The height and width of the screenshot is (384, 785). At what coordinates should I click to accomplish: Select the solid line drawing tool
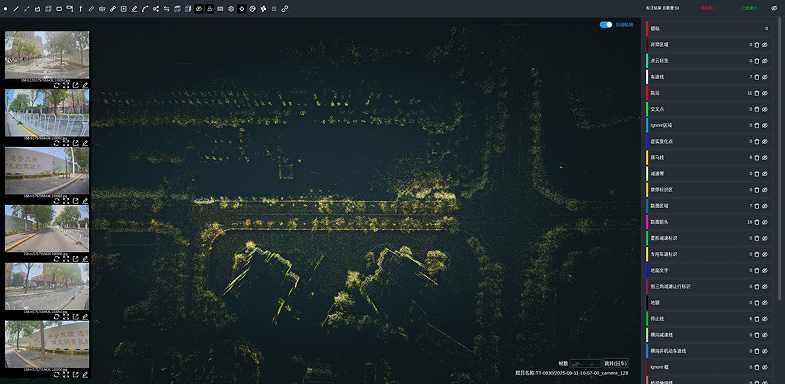(16, 9)
